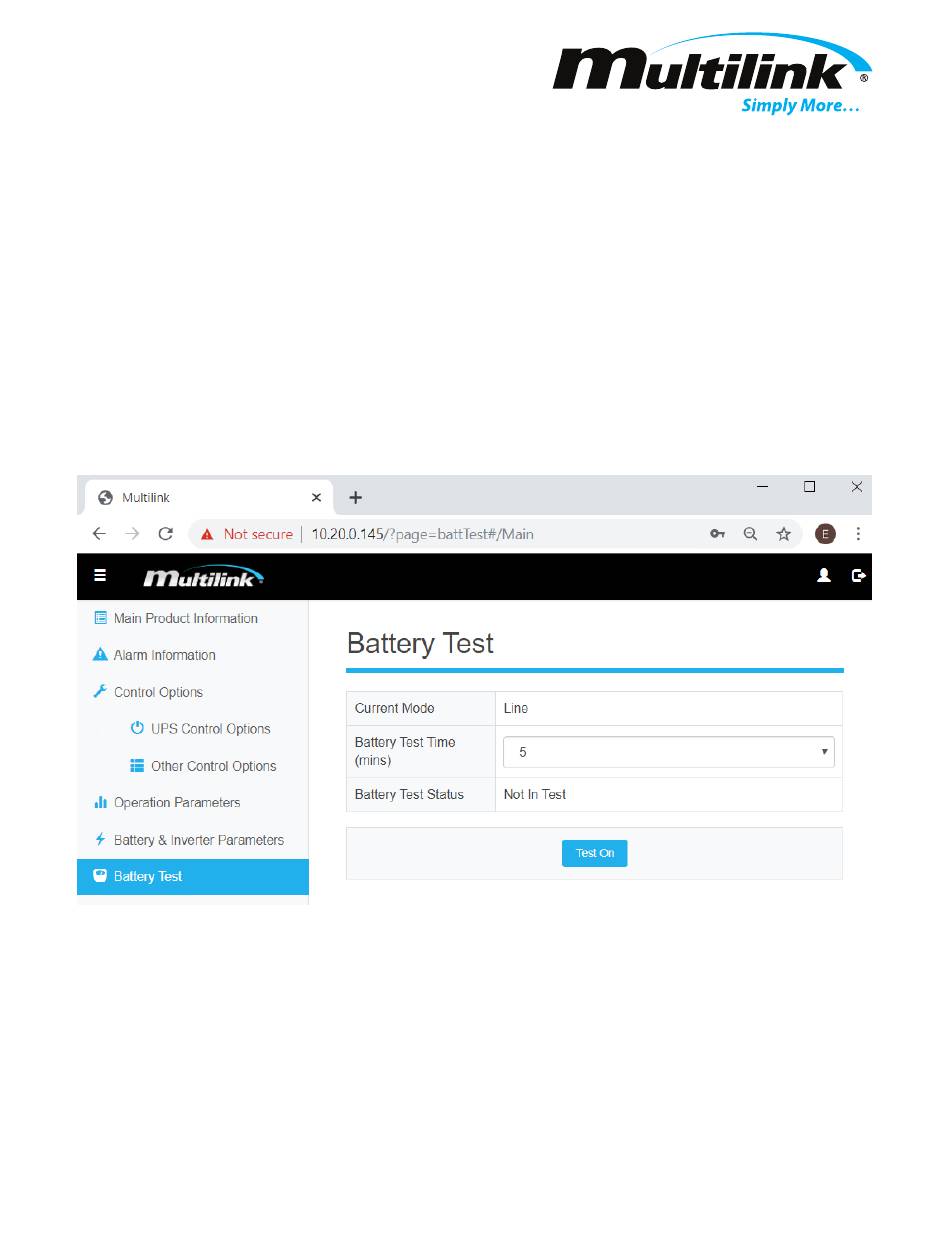950x1241 pixels.
Task: Open the user profile icon
Action: [x=824, y=576]
